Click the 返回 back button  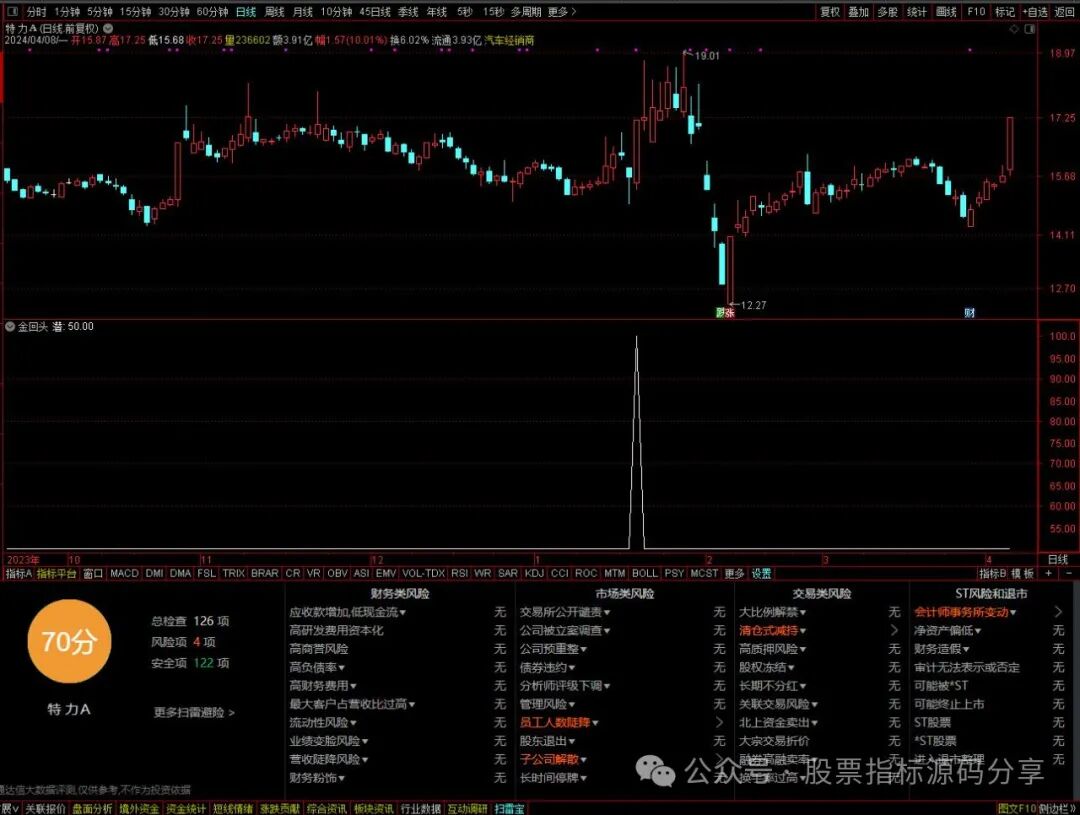pos(1065,12)
